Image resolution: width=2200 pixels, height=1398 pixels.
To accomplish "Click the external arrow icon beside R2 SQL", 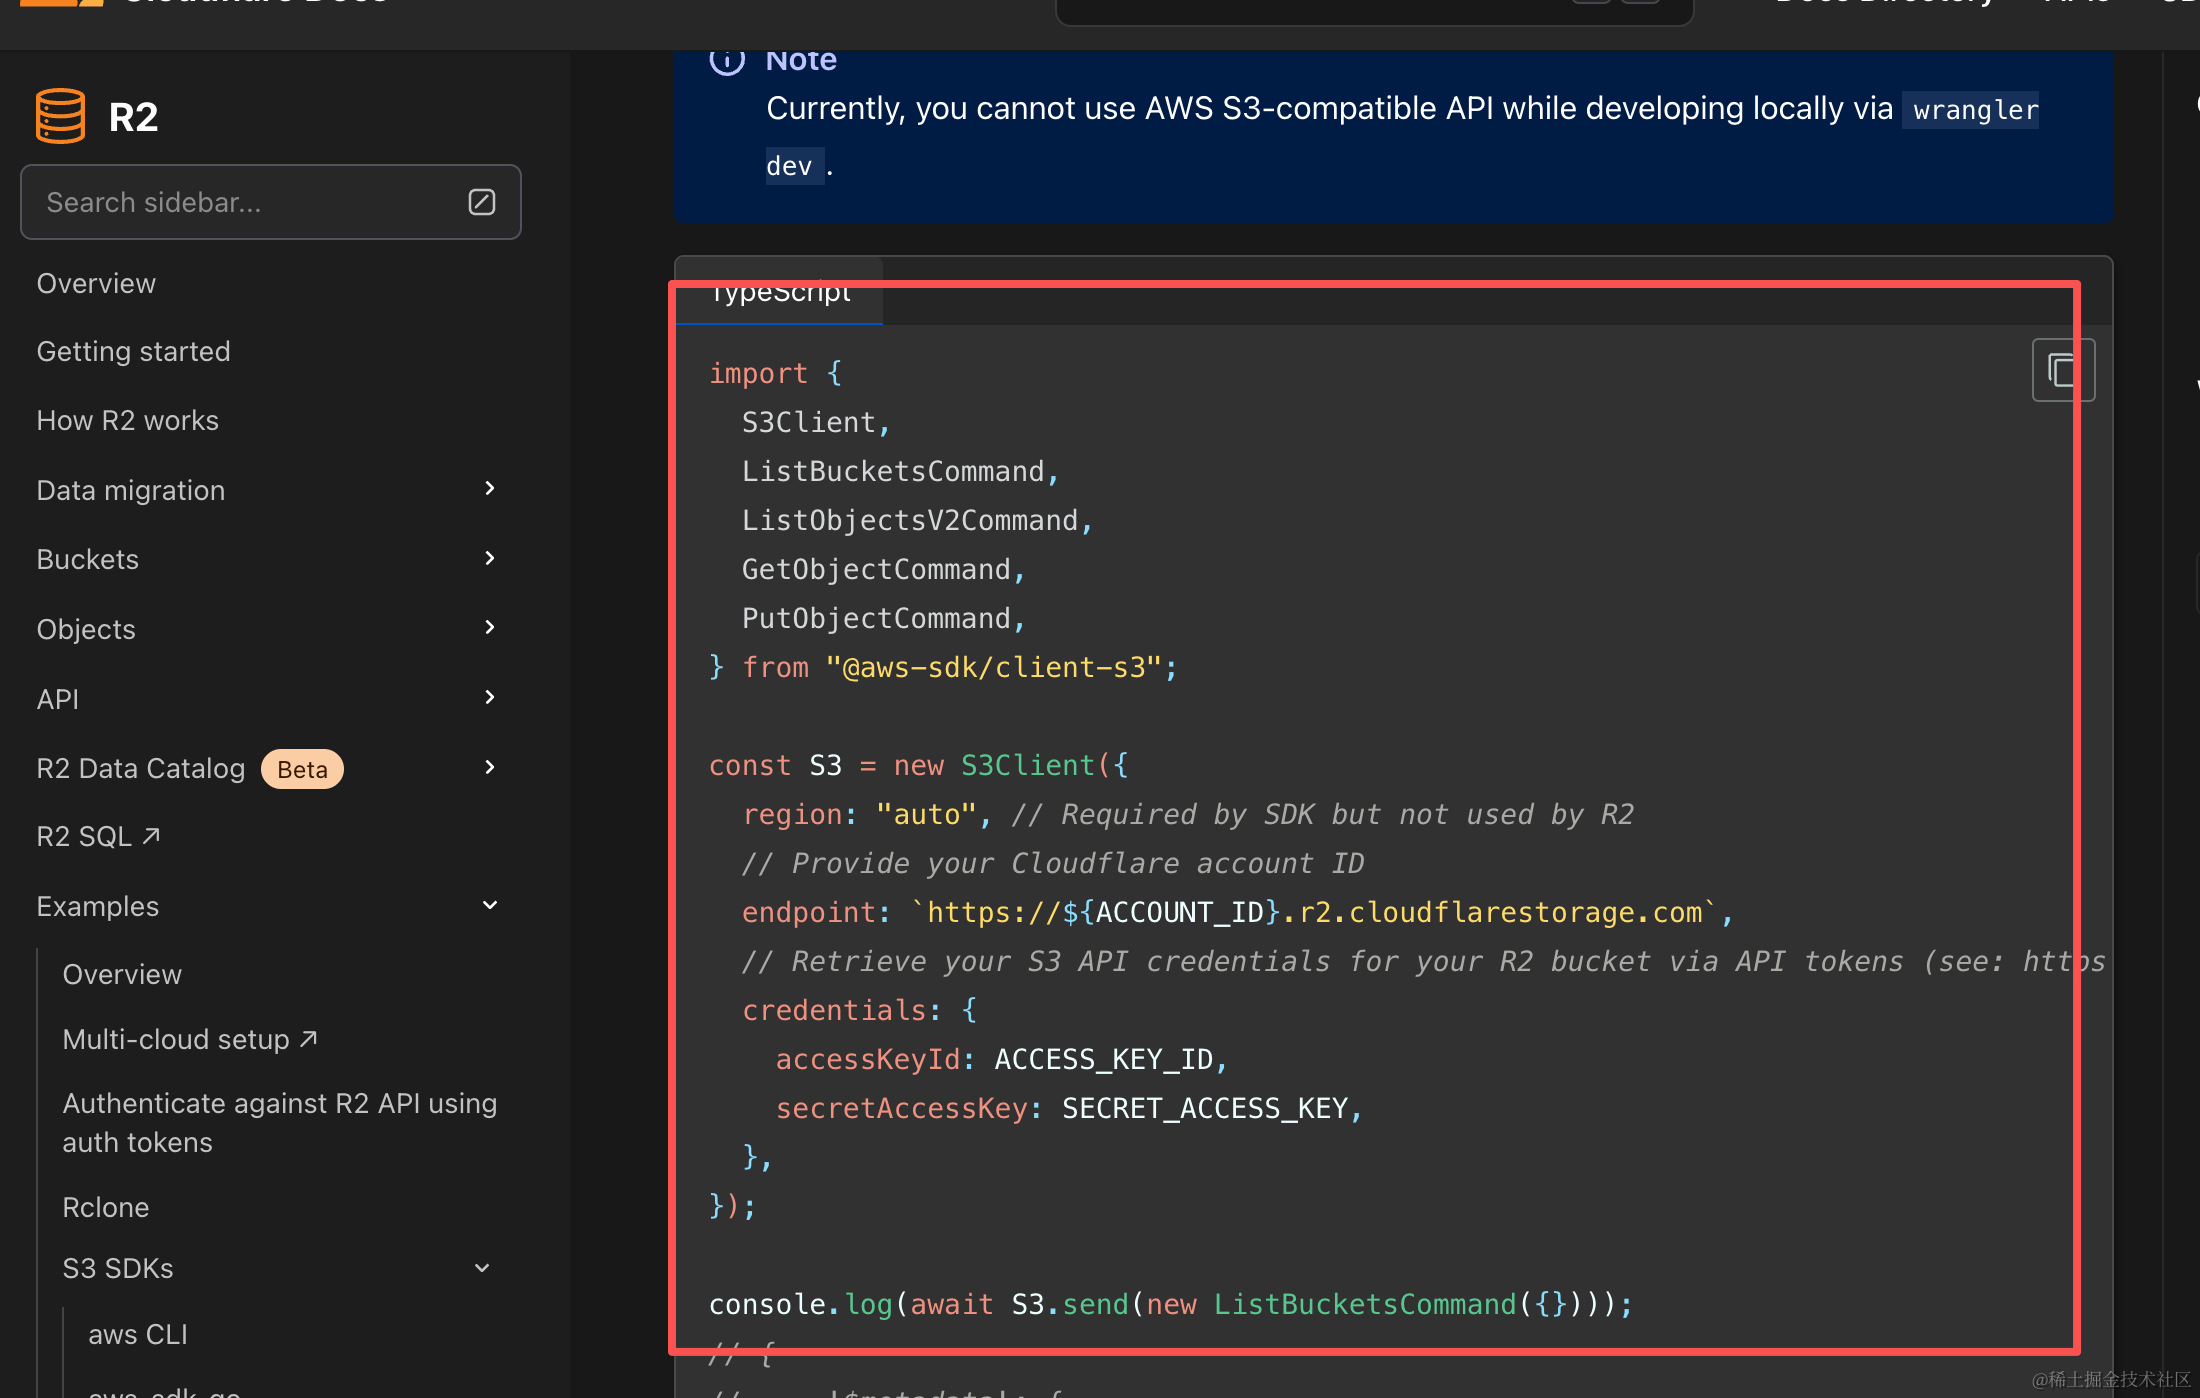I will (151, 836).
